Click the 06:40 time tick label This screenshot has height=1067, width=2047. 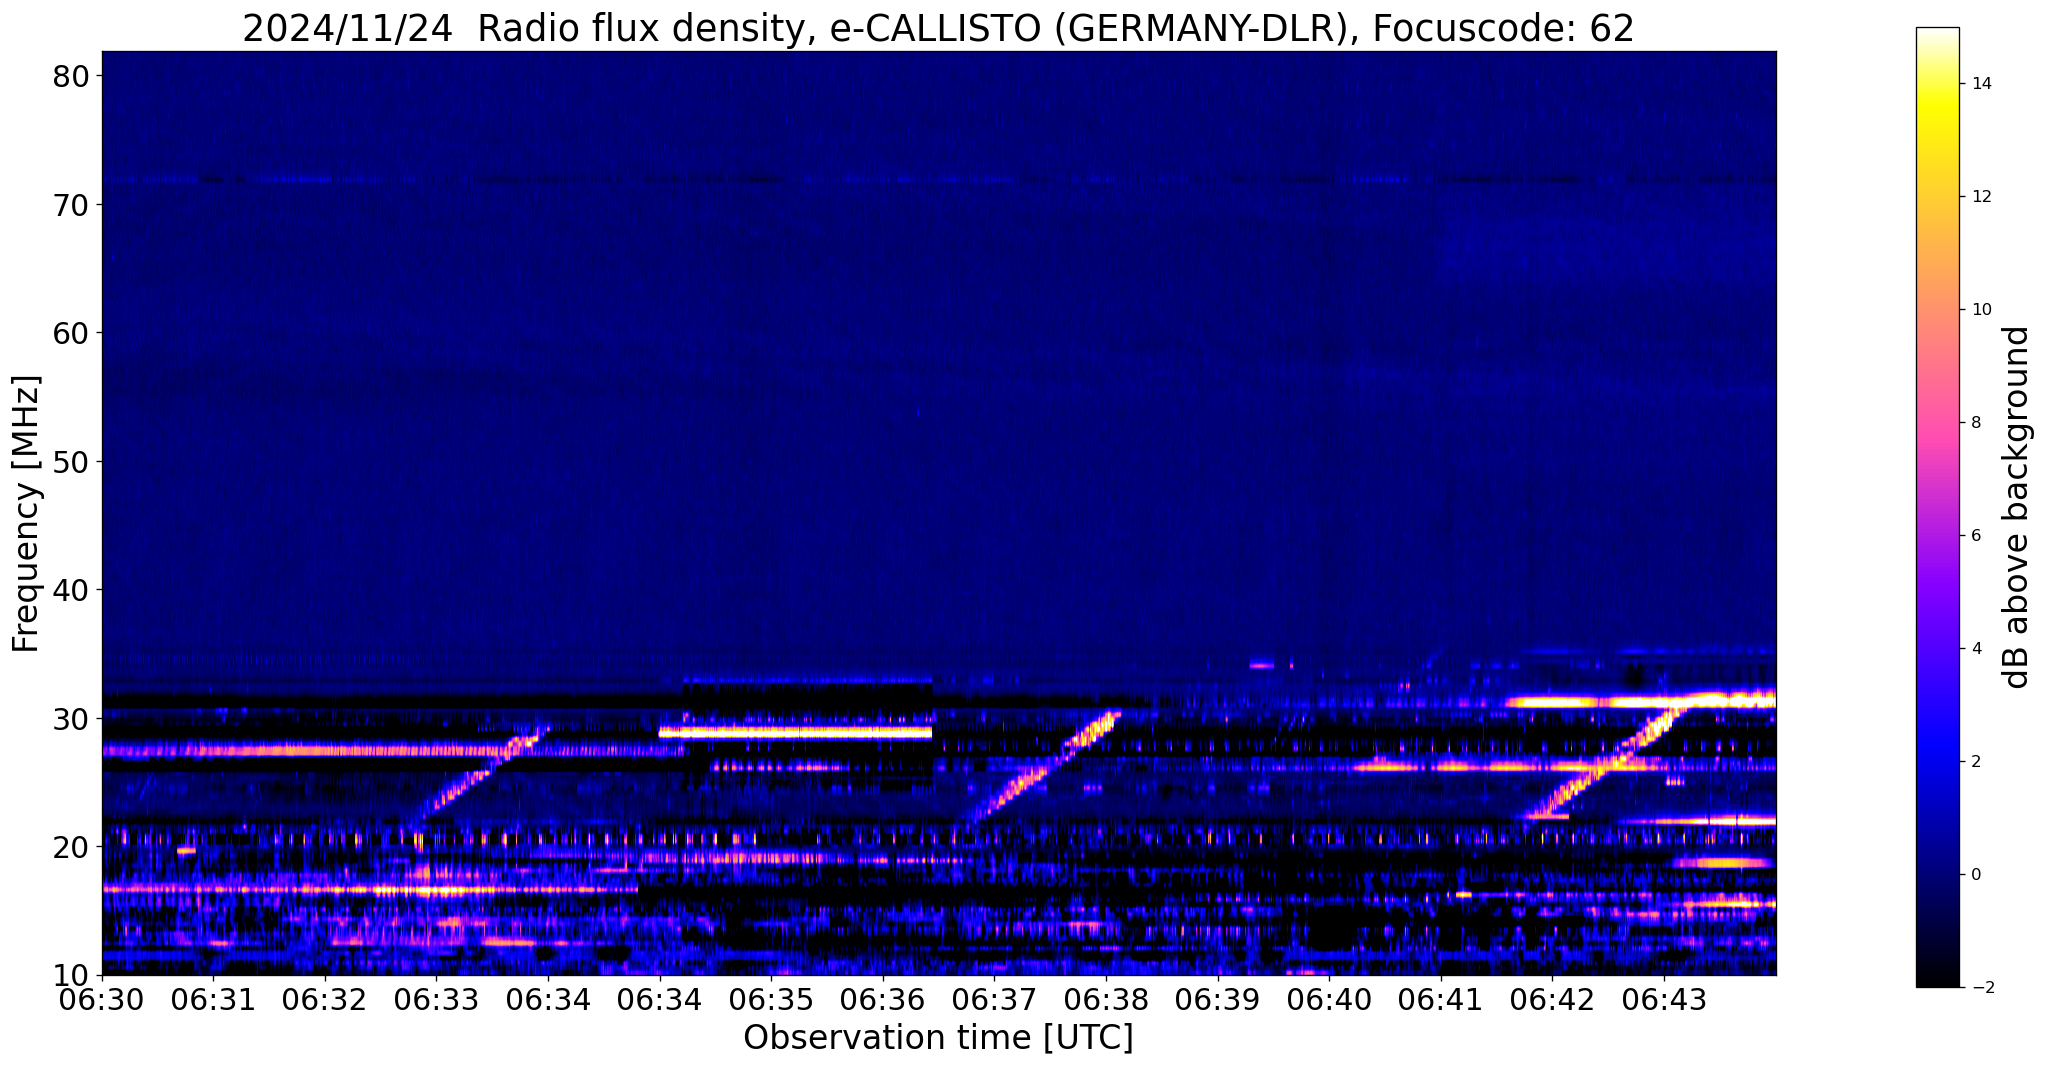coord(1329,999)
